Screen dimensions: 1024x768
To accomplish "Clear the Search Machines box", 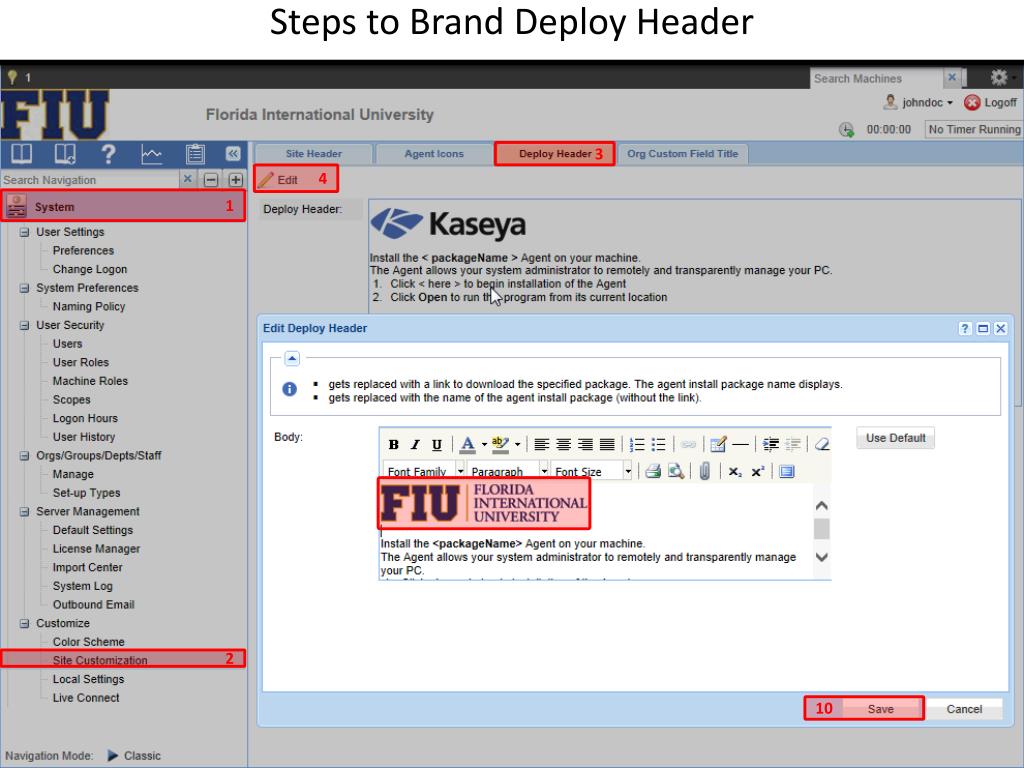I will 952,78.
